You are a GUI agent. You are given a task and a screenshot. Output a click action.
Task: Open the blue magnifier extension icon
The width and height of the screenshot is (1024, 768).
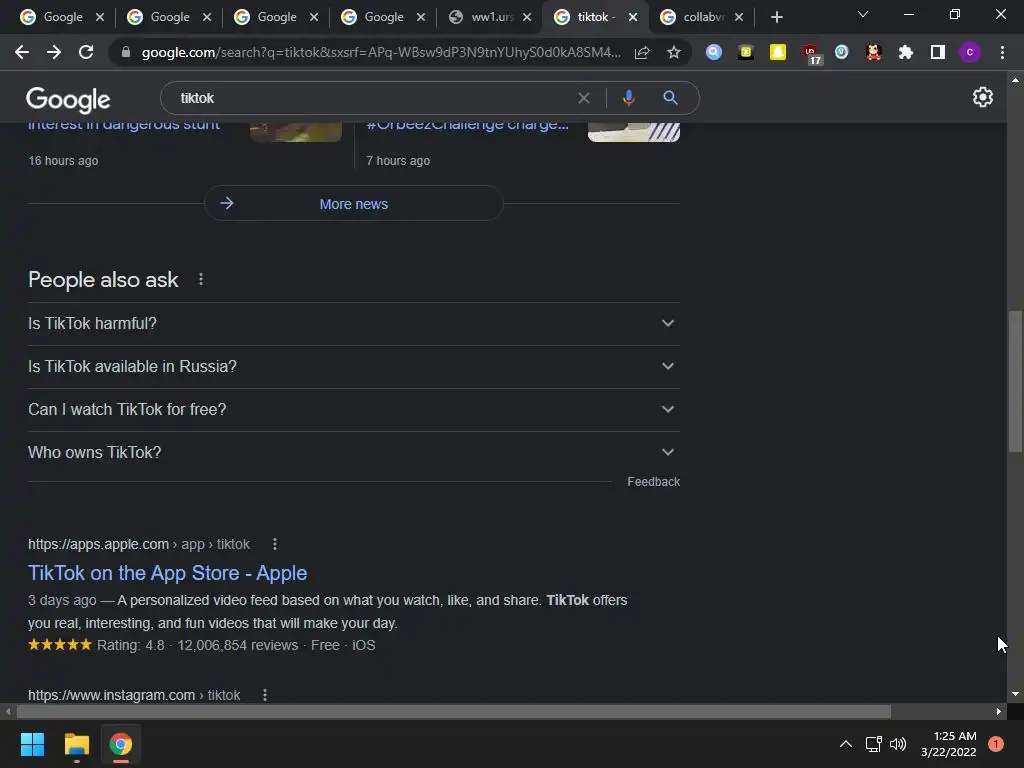click(714, 52)
